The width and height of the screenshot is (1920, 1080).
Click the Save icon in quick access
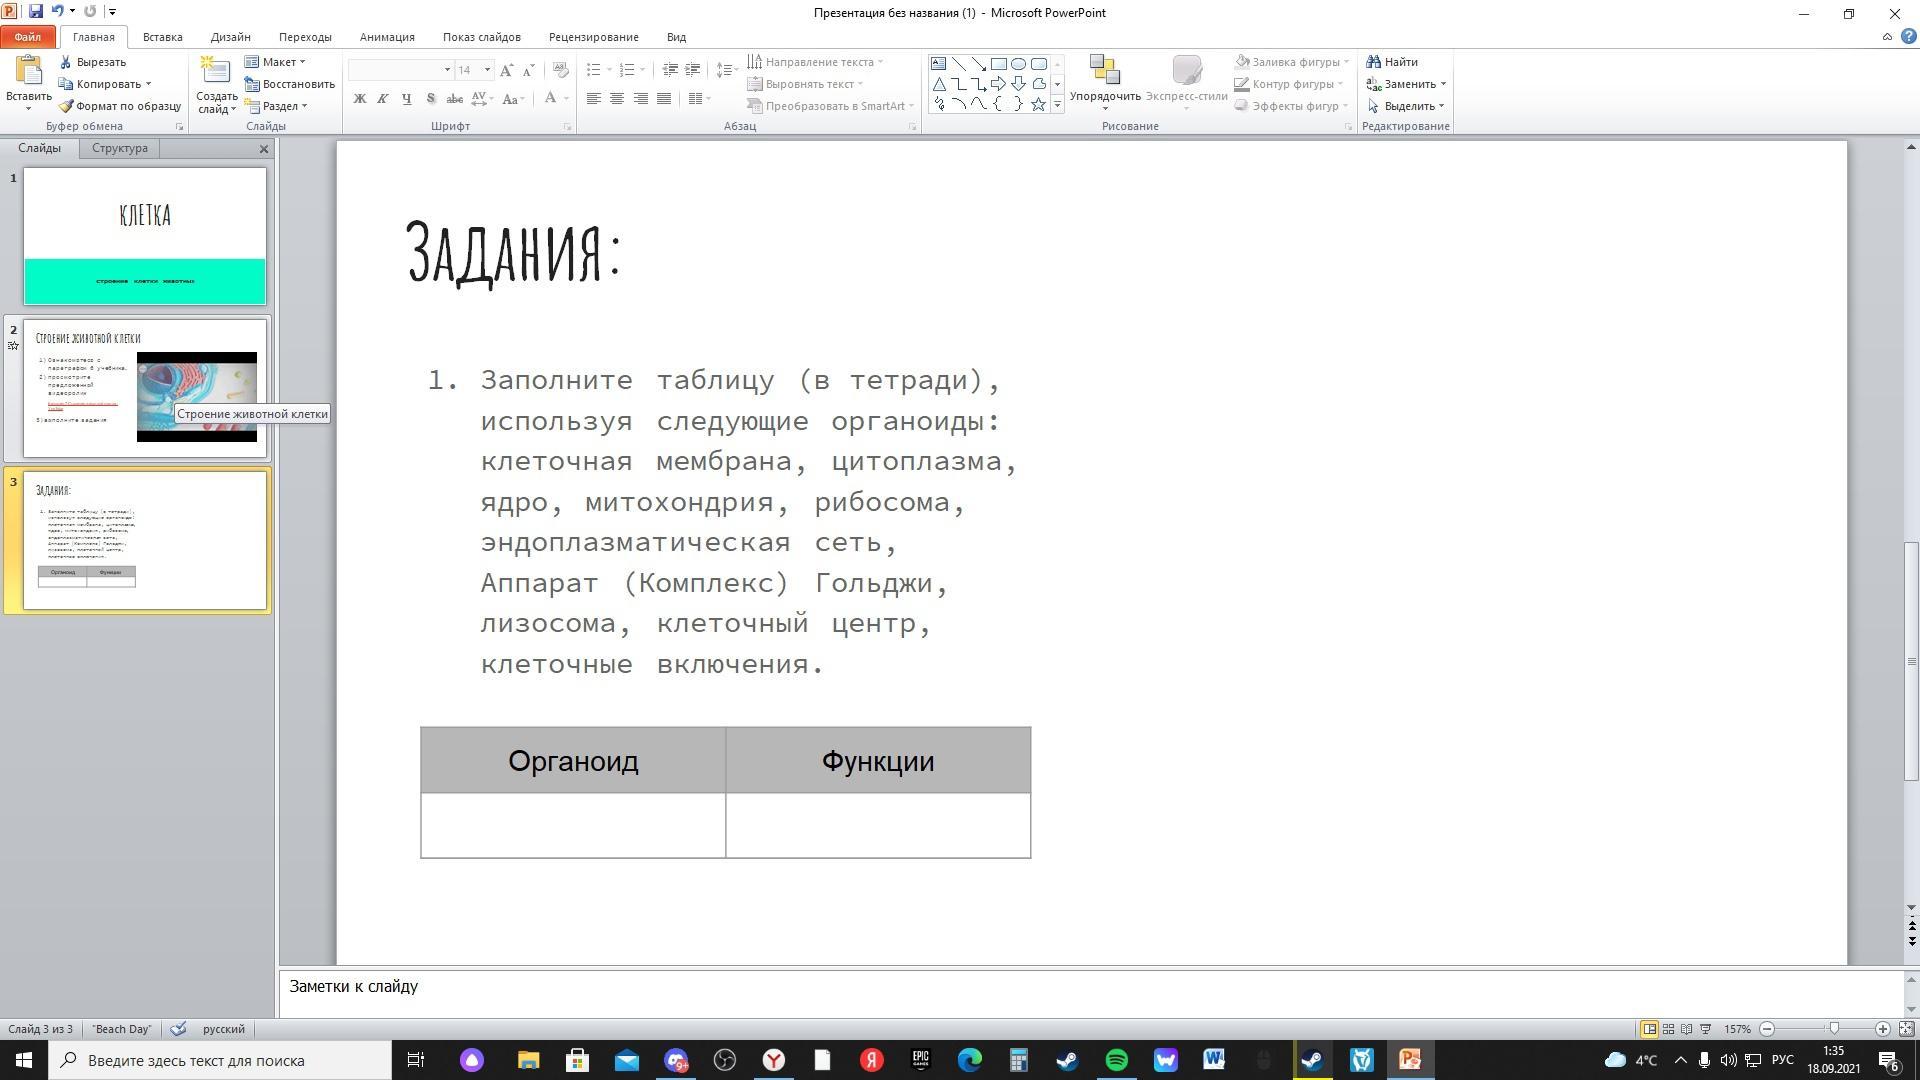click(x=36, y=11)
